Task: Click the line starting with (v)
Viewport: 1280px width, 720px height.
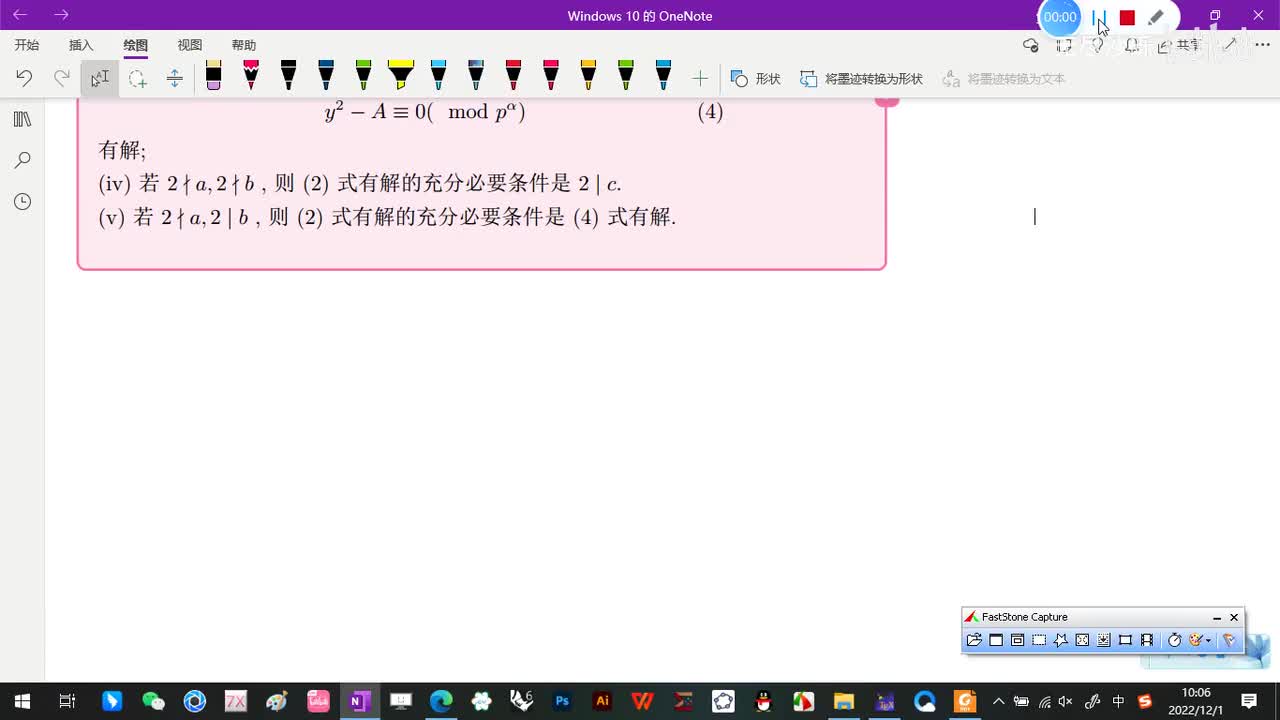Action: [387, 217]
